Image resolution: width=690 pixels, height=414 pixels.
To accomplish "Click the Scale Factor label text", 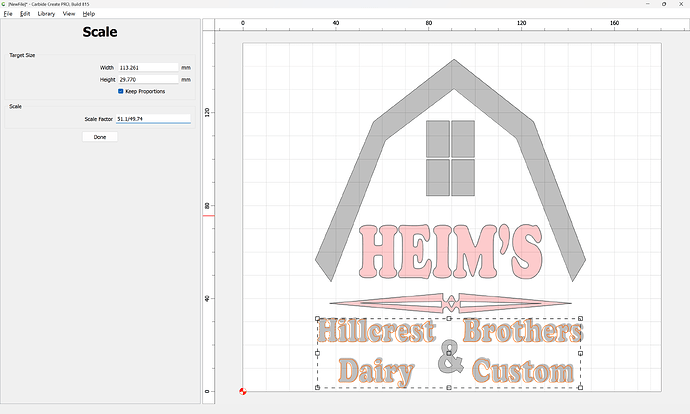I will point(99,119).
